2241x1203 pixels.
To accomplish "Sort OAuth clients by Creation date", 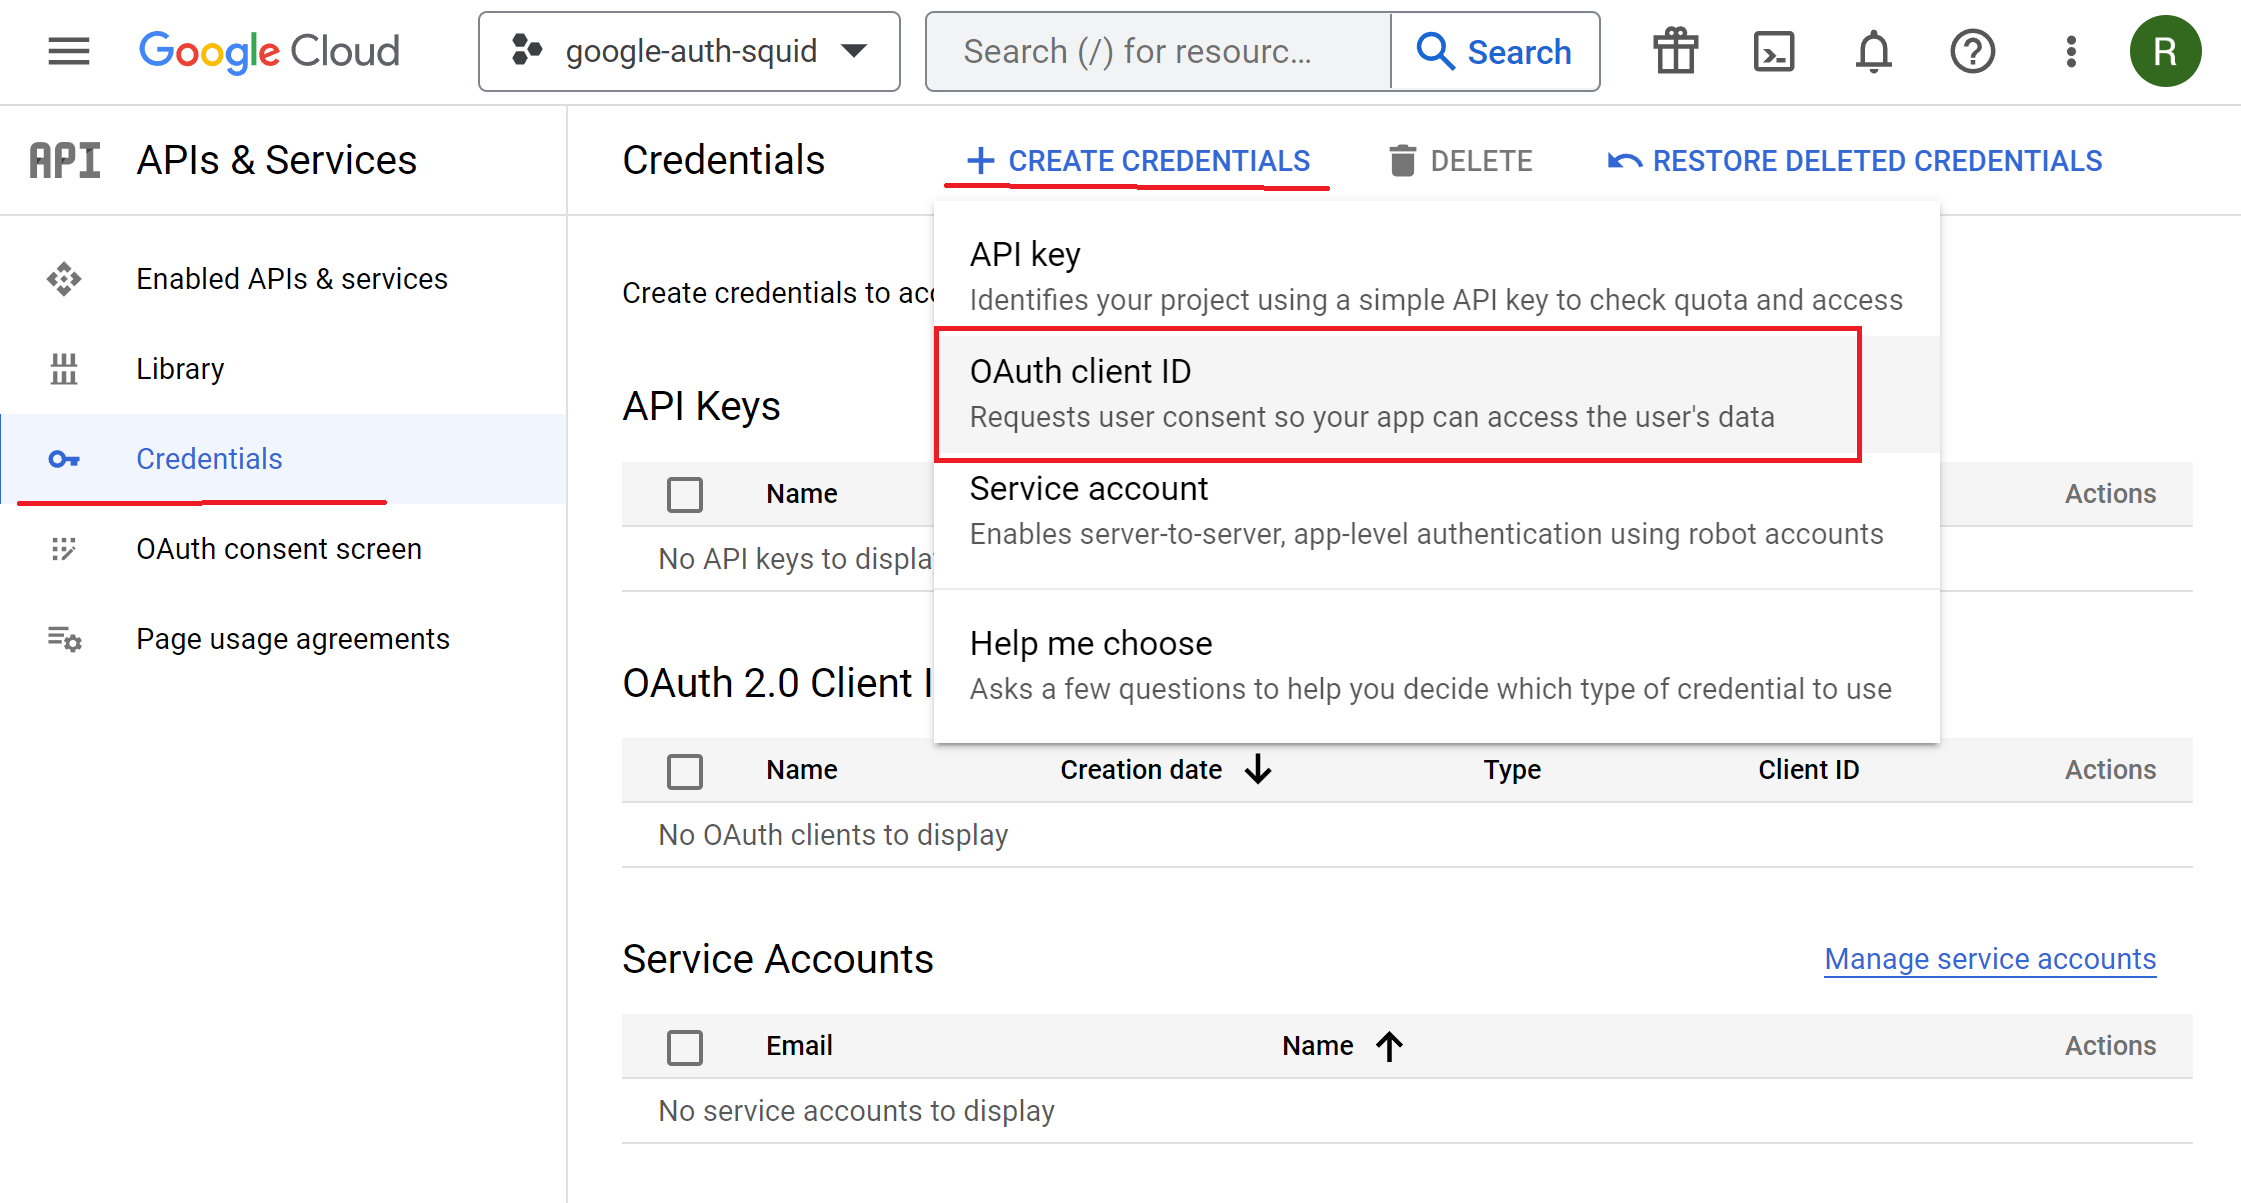I will [1166, 770].
